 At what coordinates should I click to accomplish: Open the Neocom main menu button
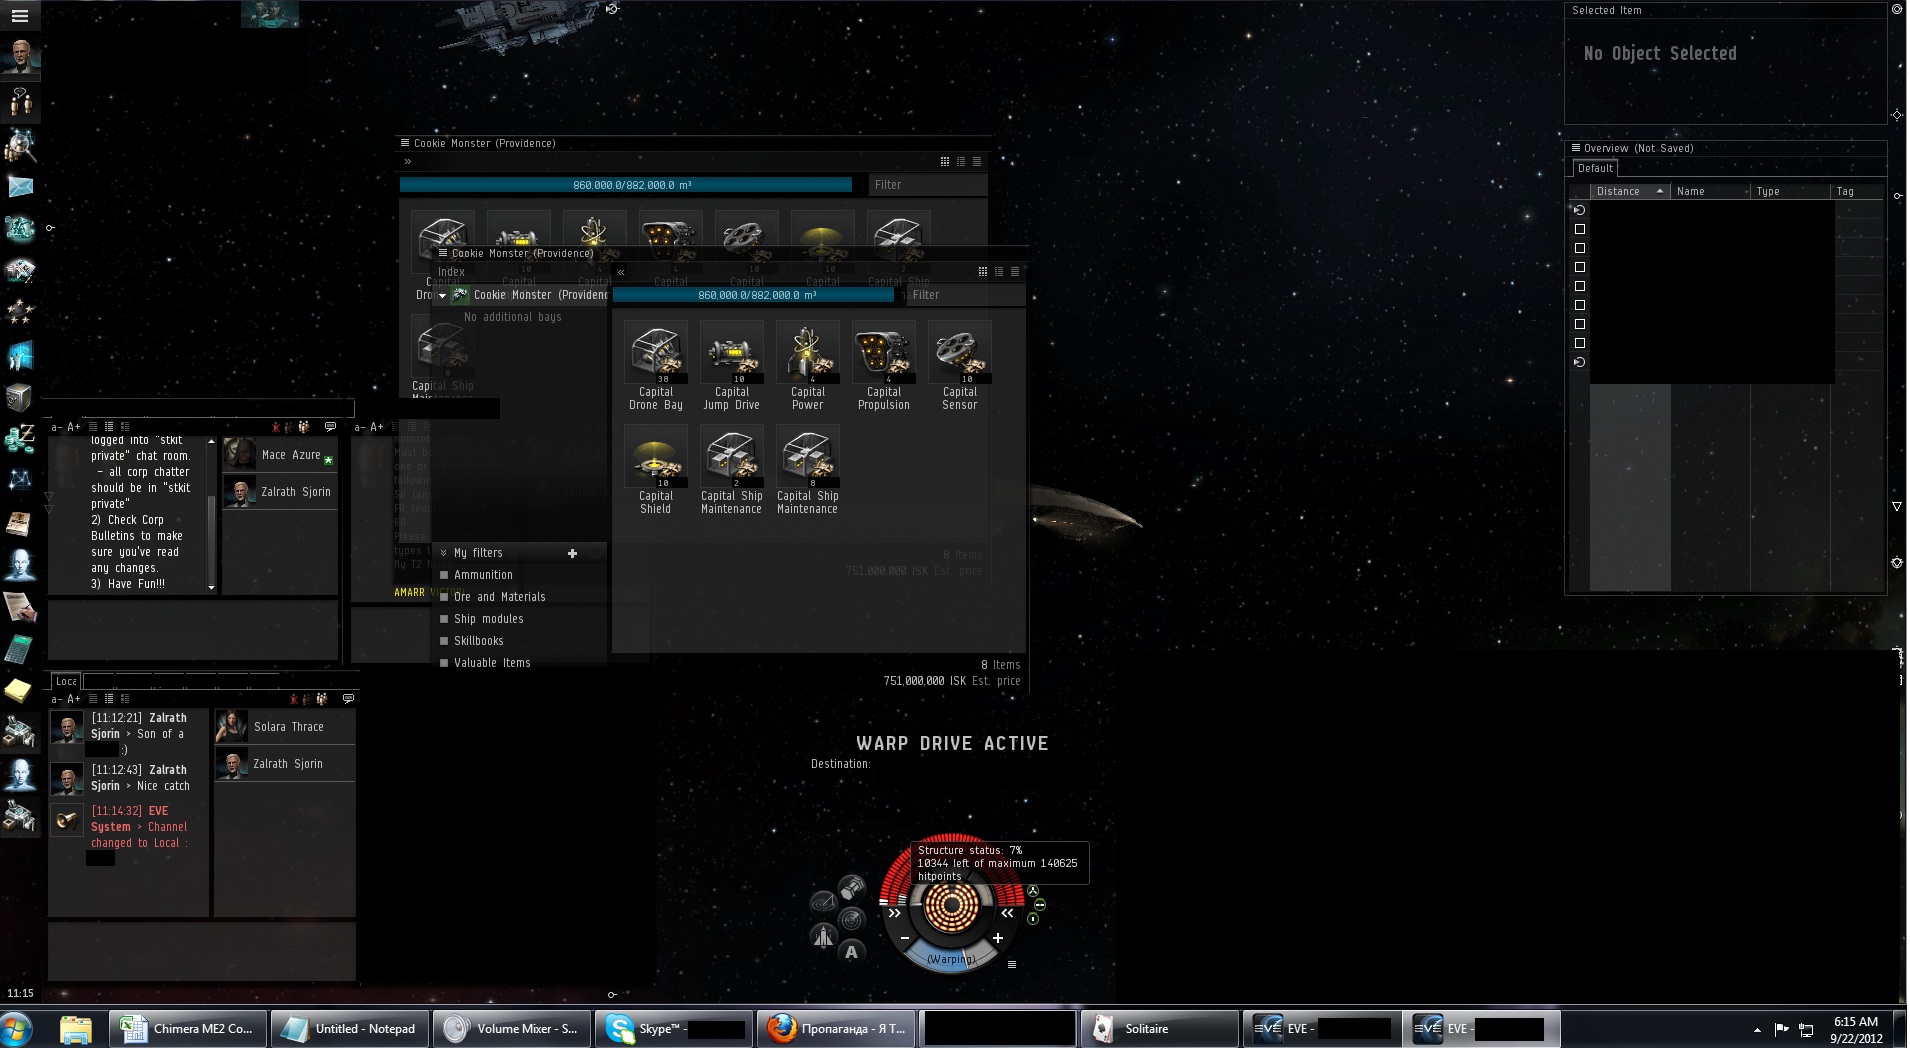coord(20,16)
